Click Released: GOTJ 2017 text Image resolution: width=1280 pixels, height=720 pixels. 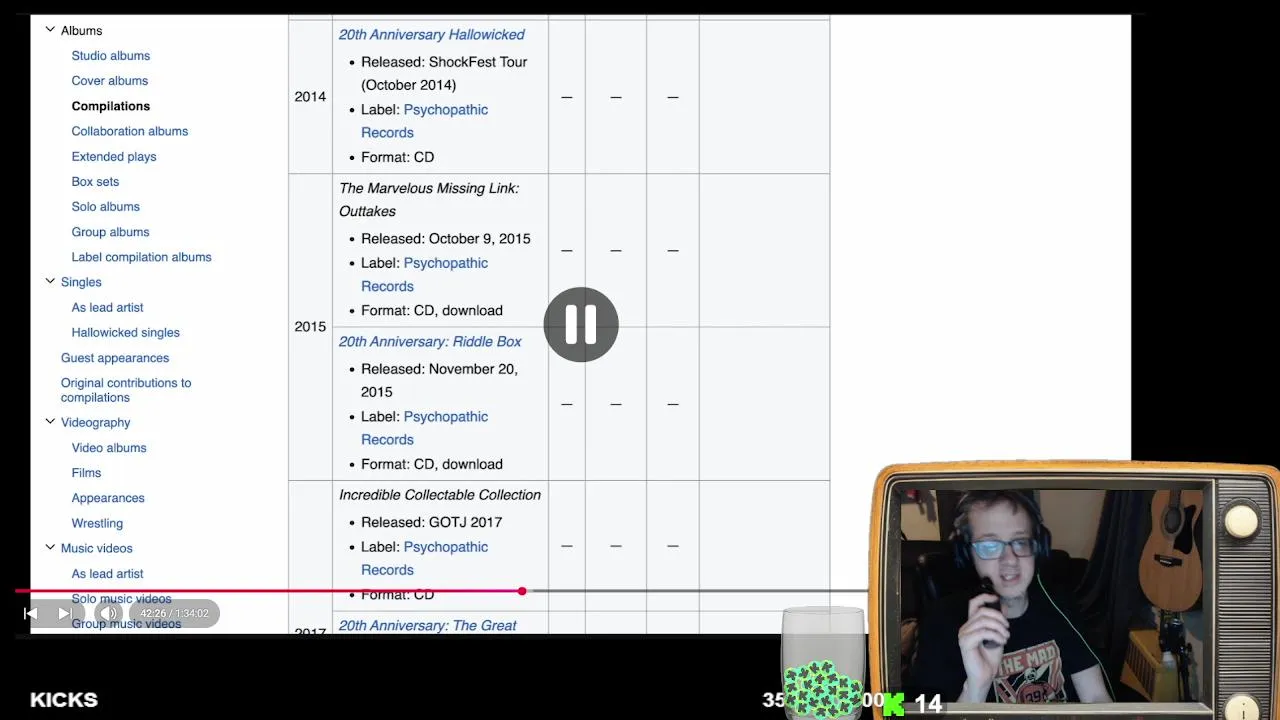pyautogui.click(x=432, y=522)
